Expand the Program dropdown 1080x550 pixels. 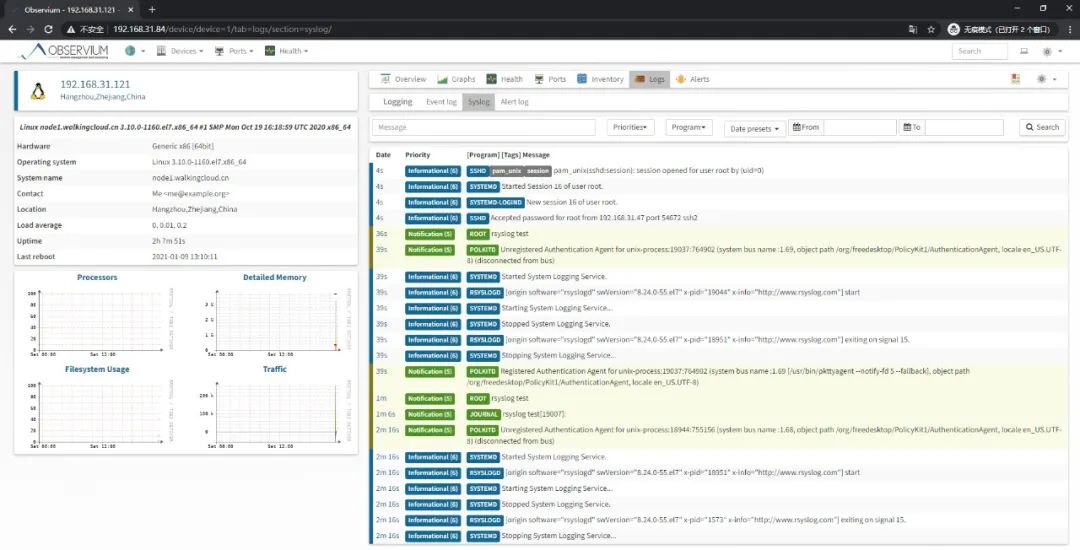pos(689,127)
